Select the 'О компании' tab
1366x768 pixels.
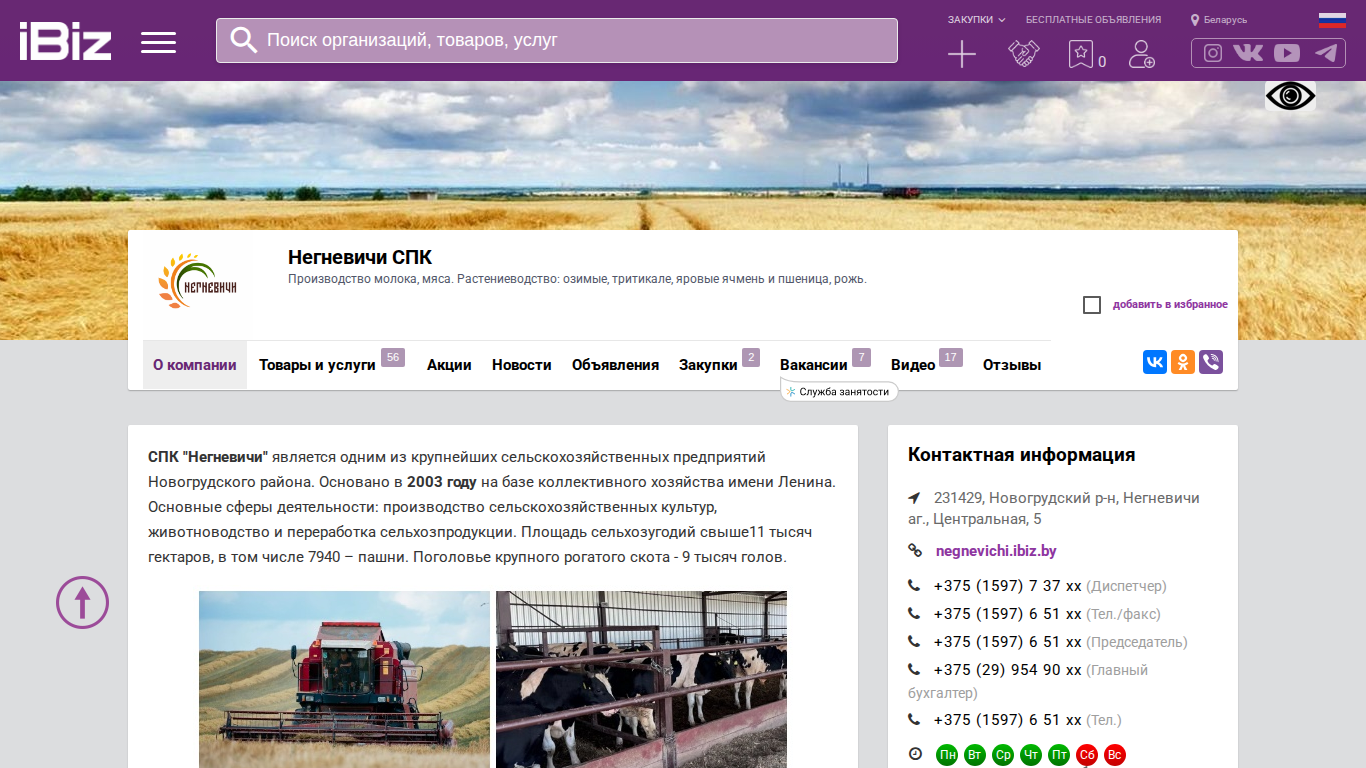pyautogui.click(x=195, y=365)
